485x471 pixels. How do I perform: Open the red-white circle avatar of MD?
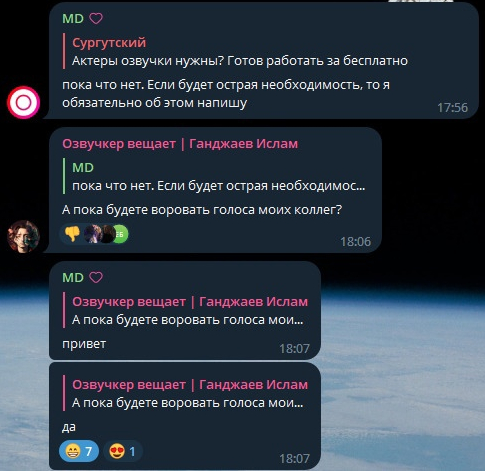point(24,103)
